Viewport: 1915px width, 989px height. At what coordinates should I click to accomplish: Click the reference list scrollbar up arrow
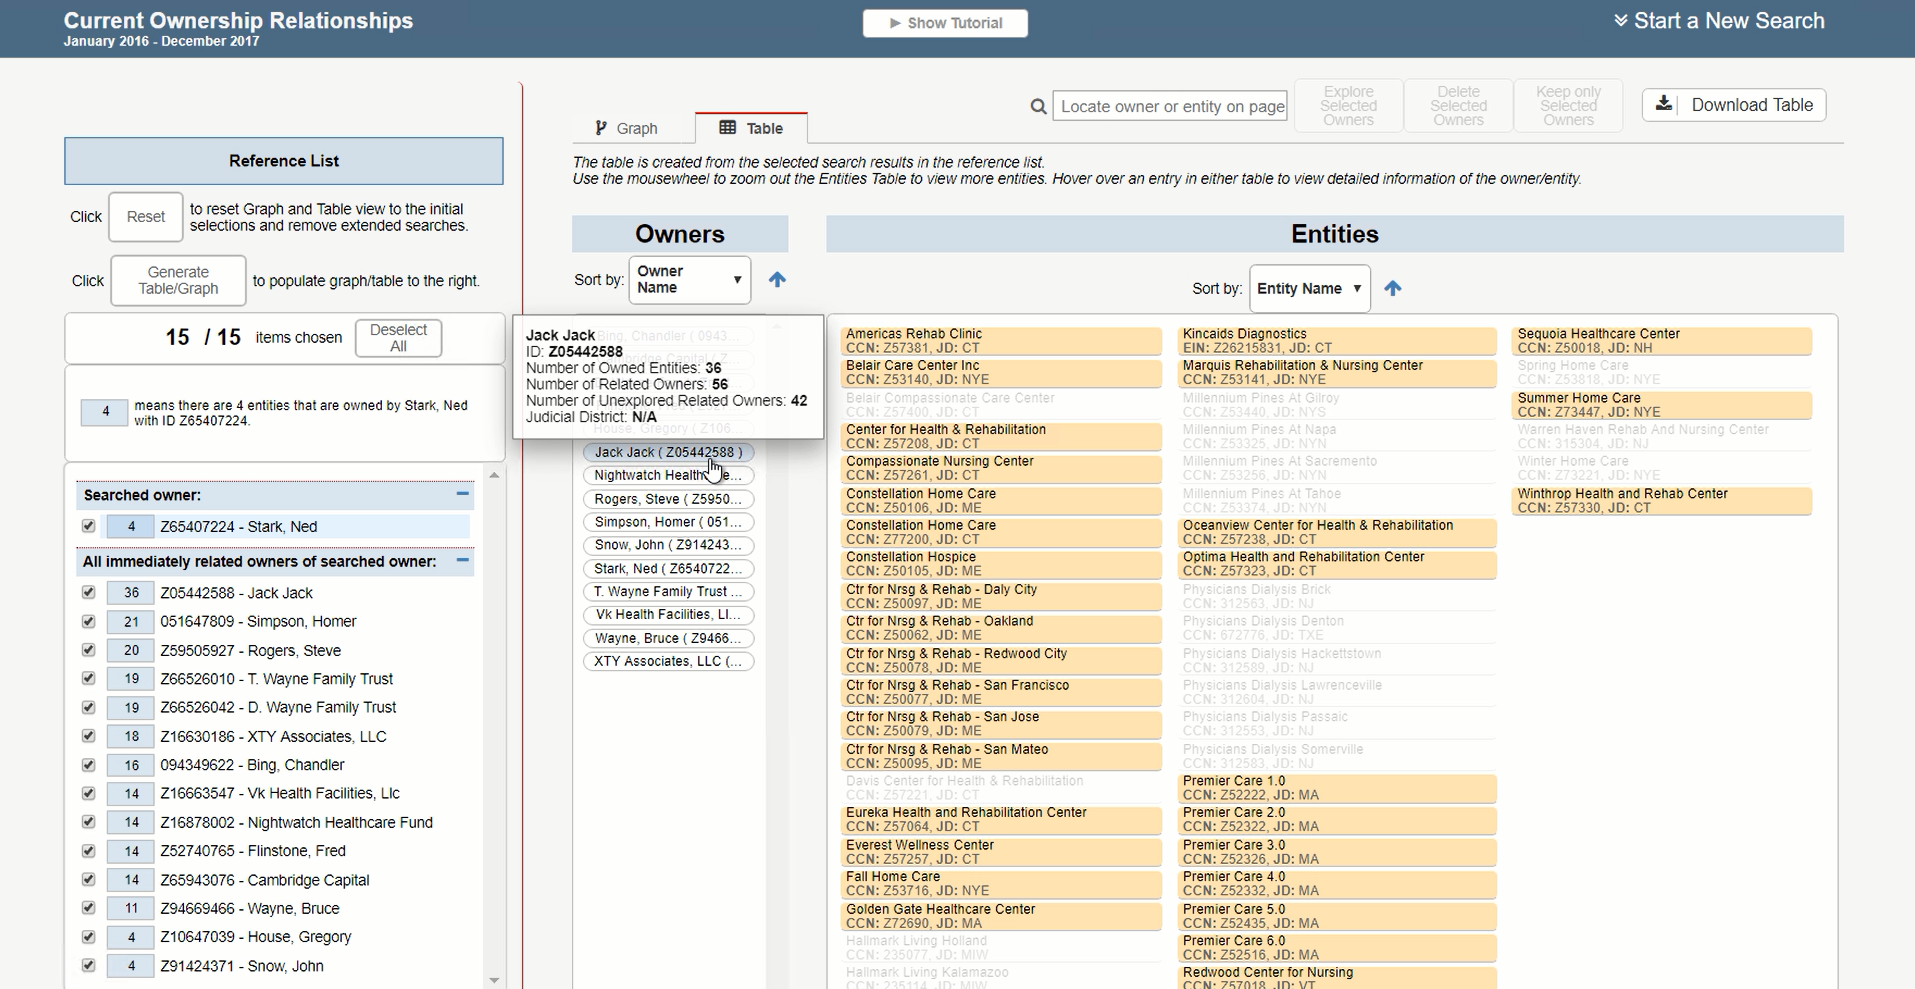point(494,475)
